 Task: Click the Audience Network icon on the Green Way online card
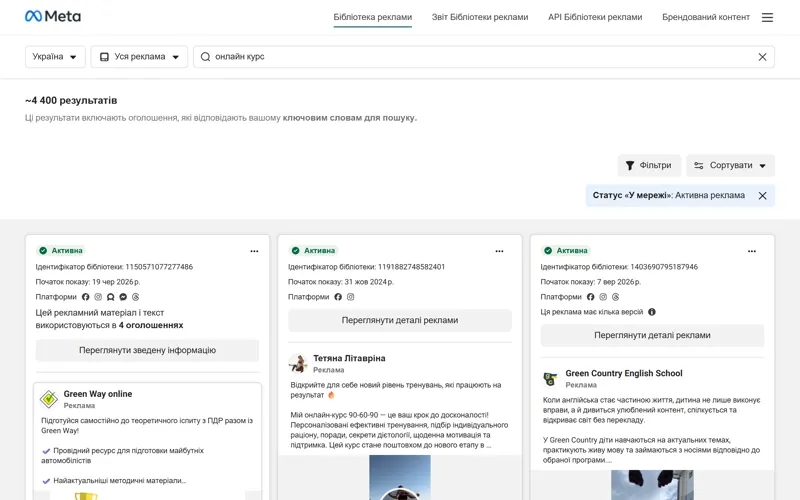point(110,296)
